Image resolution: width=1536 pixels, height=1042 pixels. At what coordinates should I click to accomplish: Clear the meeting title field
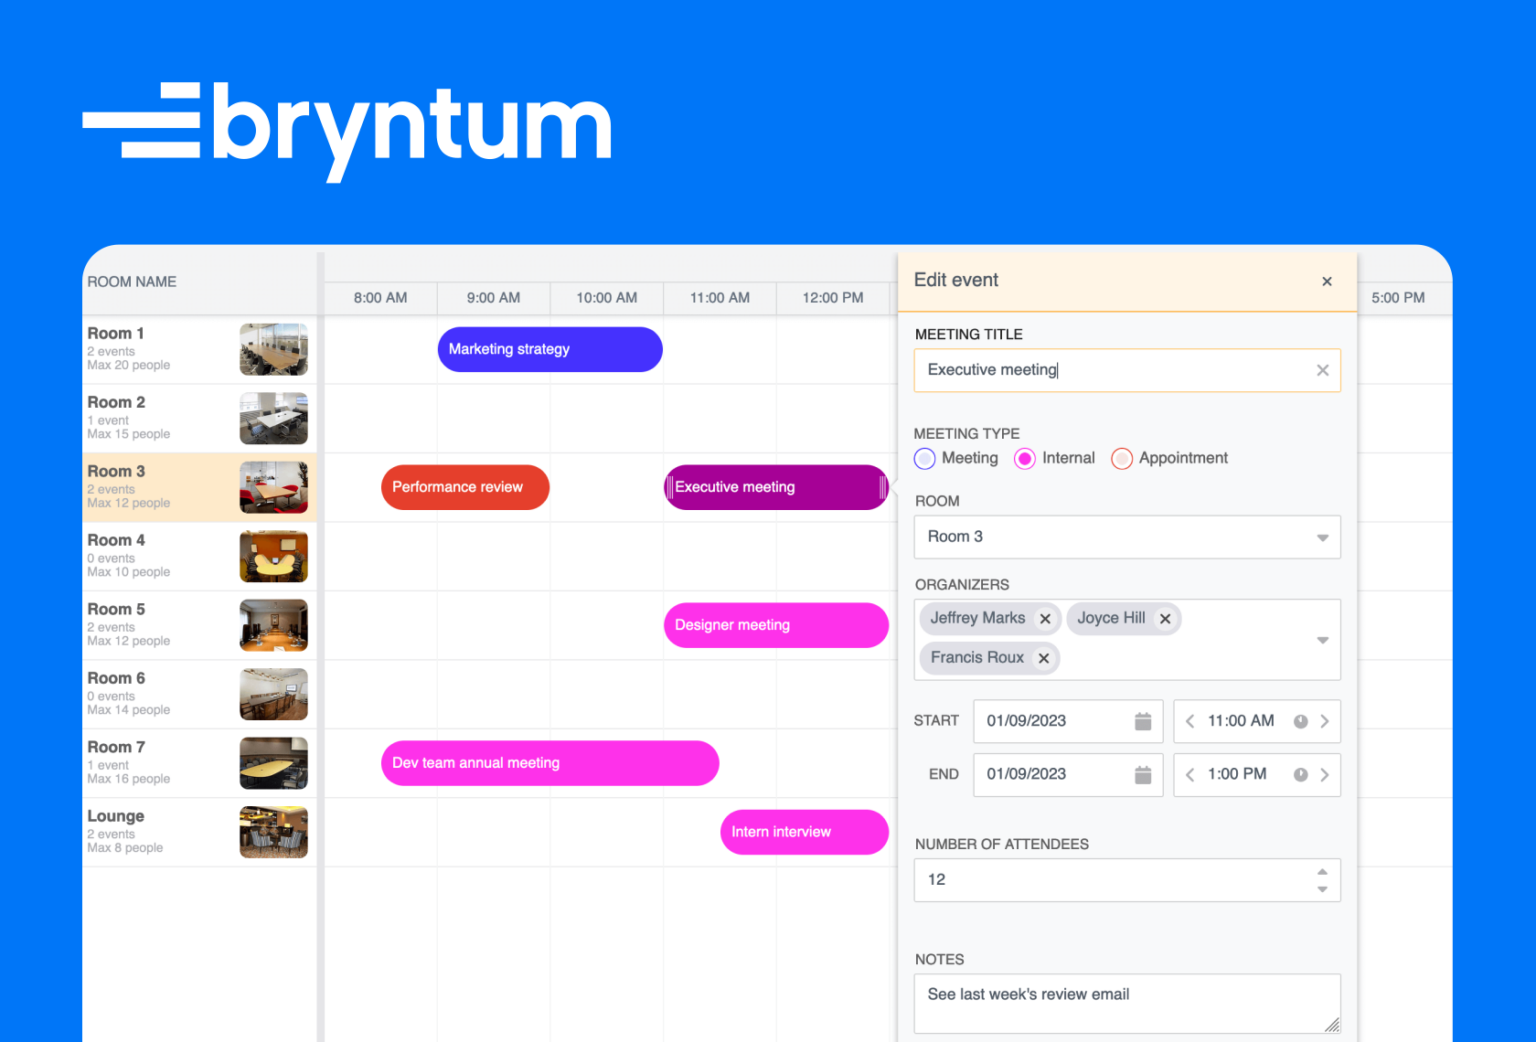pyautogui.click(x=1322, y=369)
